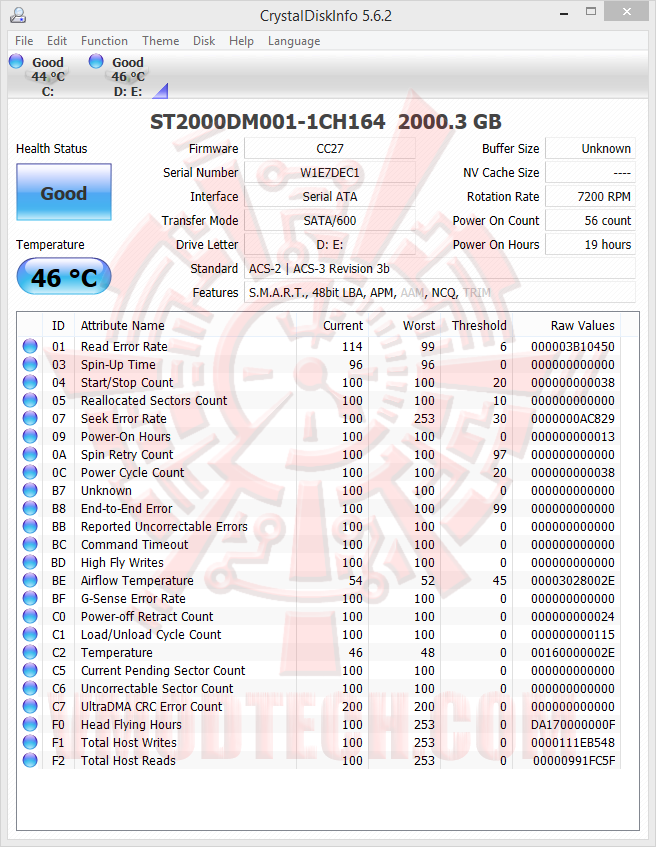The height and width of the screenshot is (847, 656).
Task: Click the Rotation Rate value 7200 RPM
Action: click(590, 197)
